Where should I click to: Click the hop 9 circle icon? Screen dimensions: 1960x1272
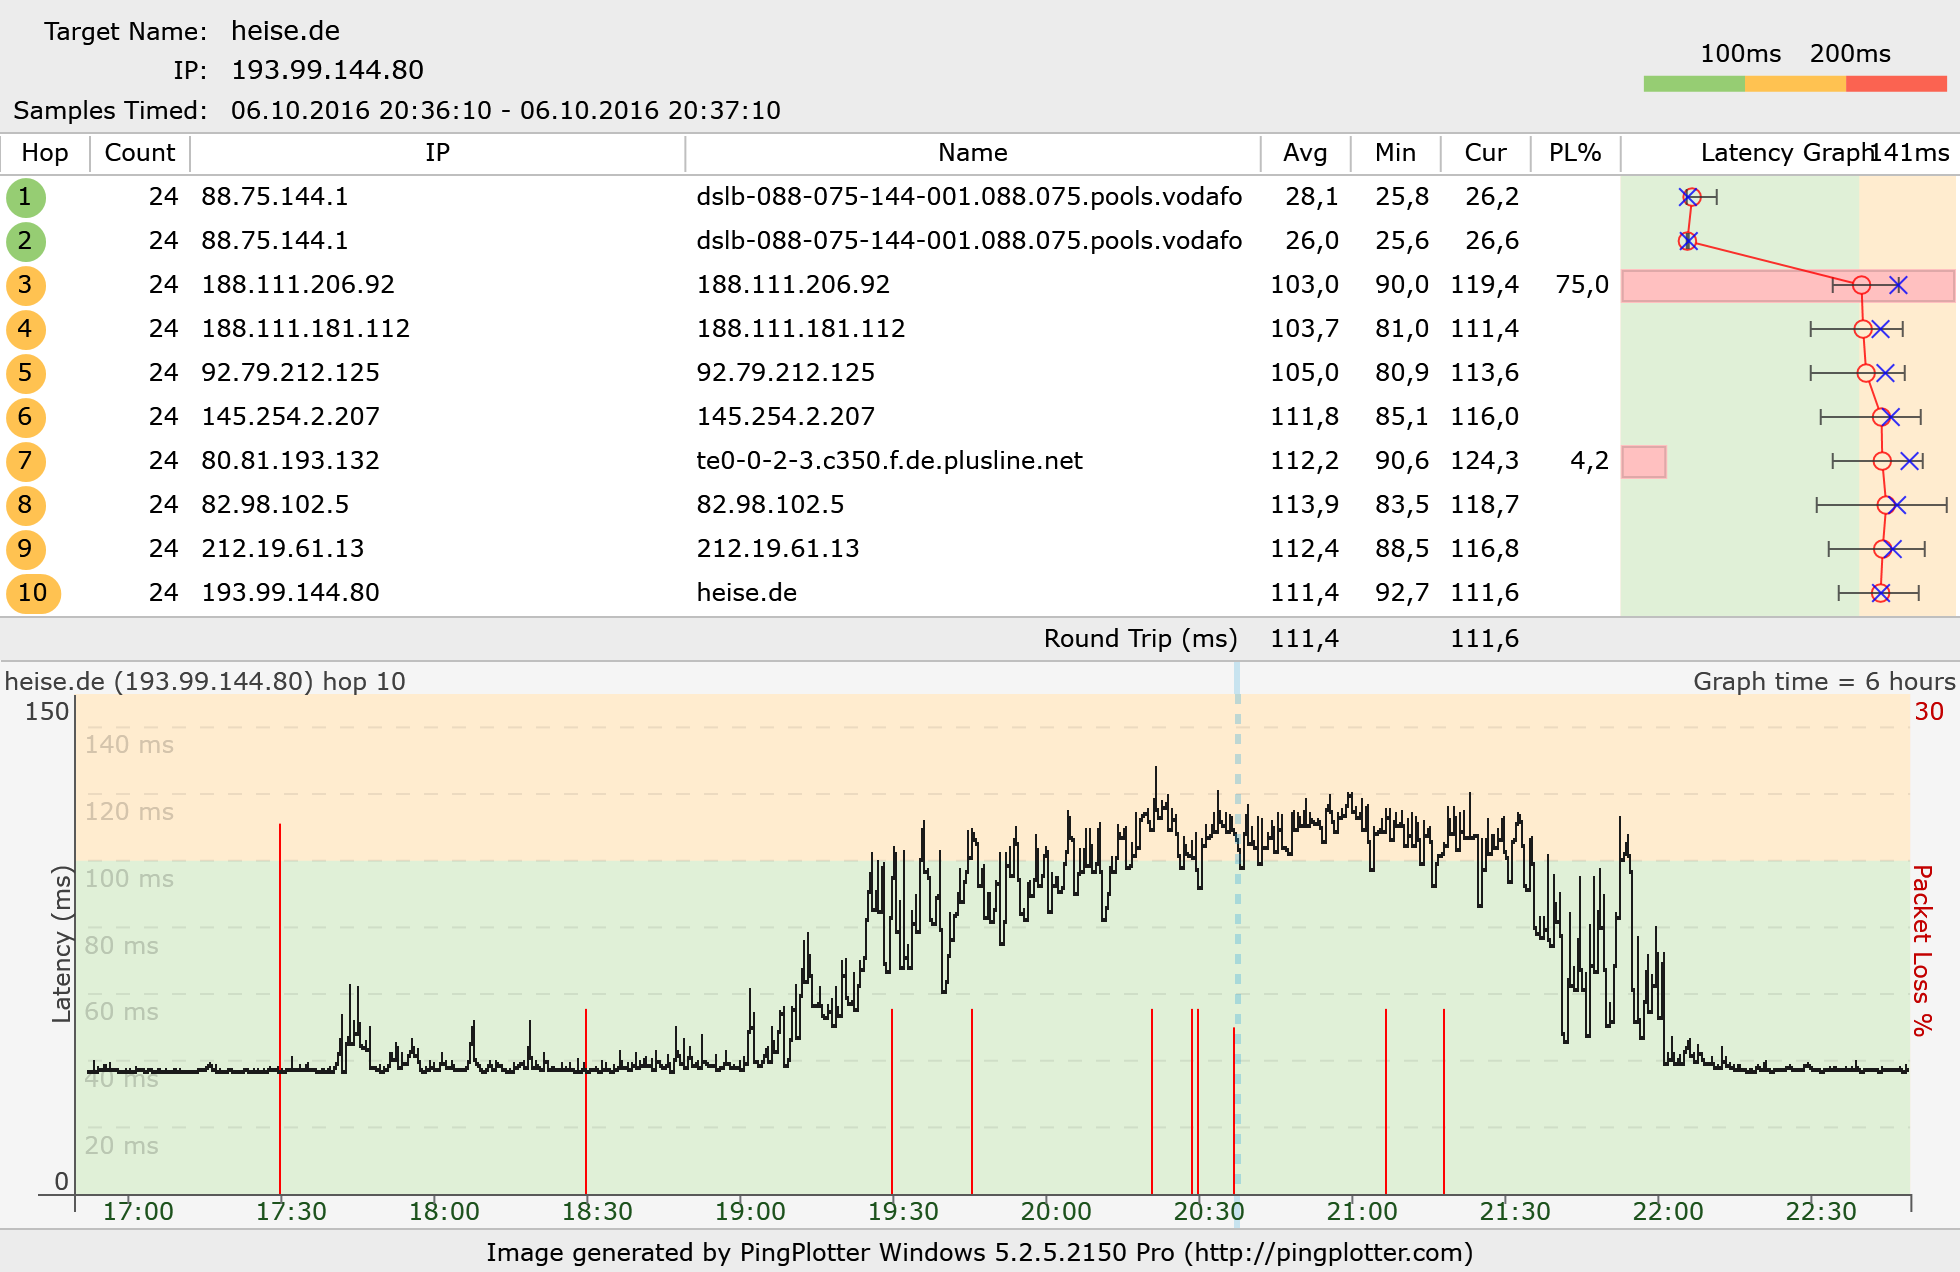click(x=26, y=549)
